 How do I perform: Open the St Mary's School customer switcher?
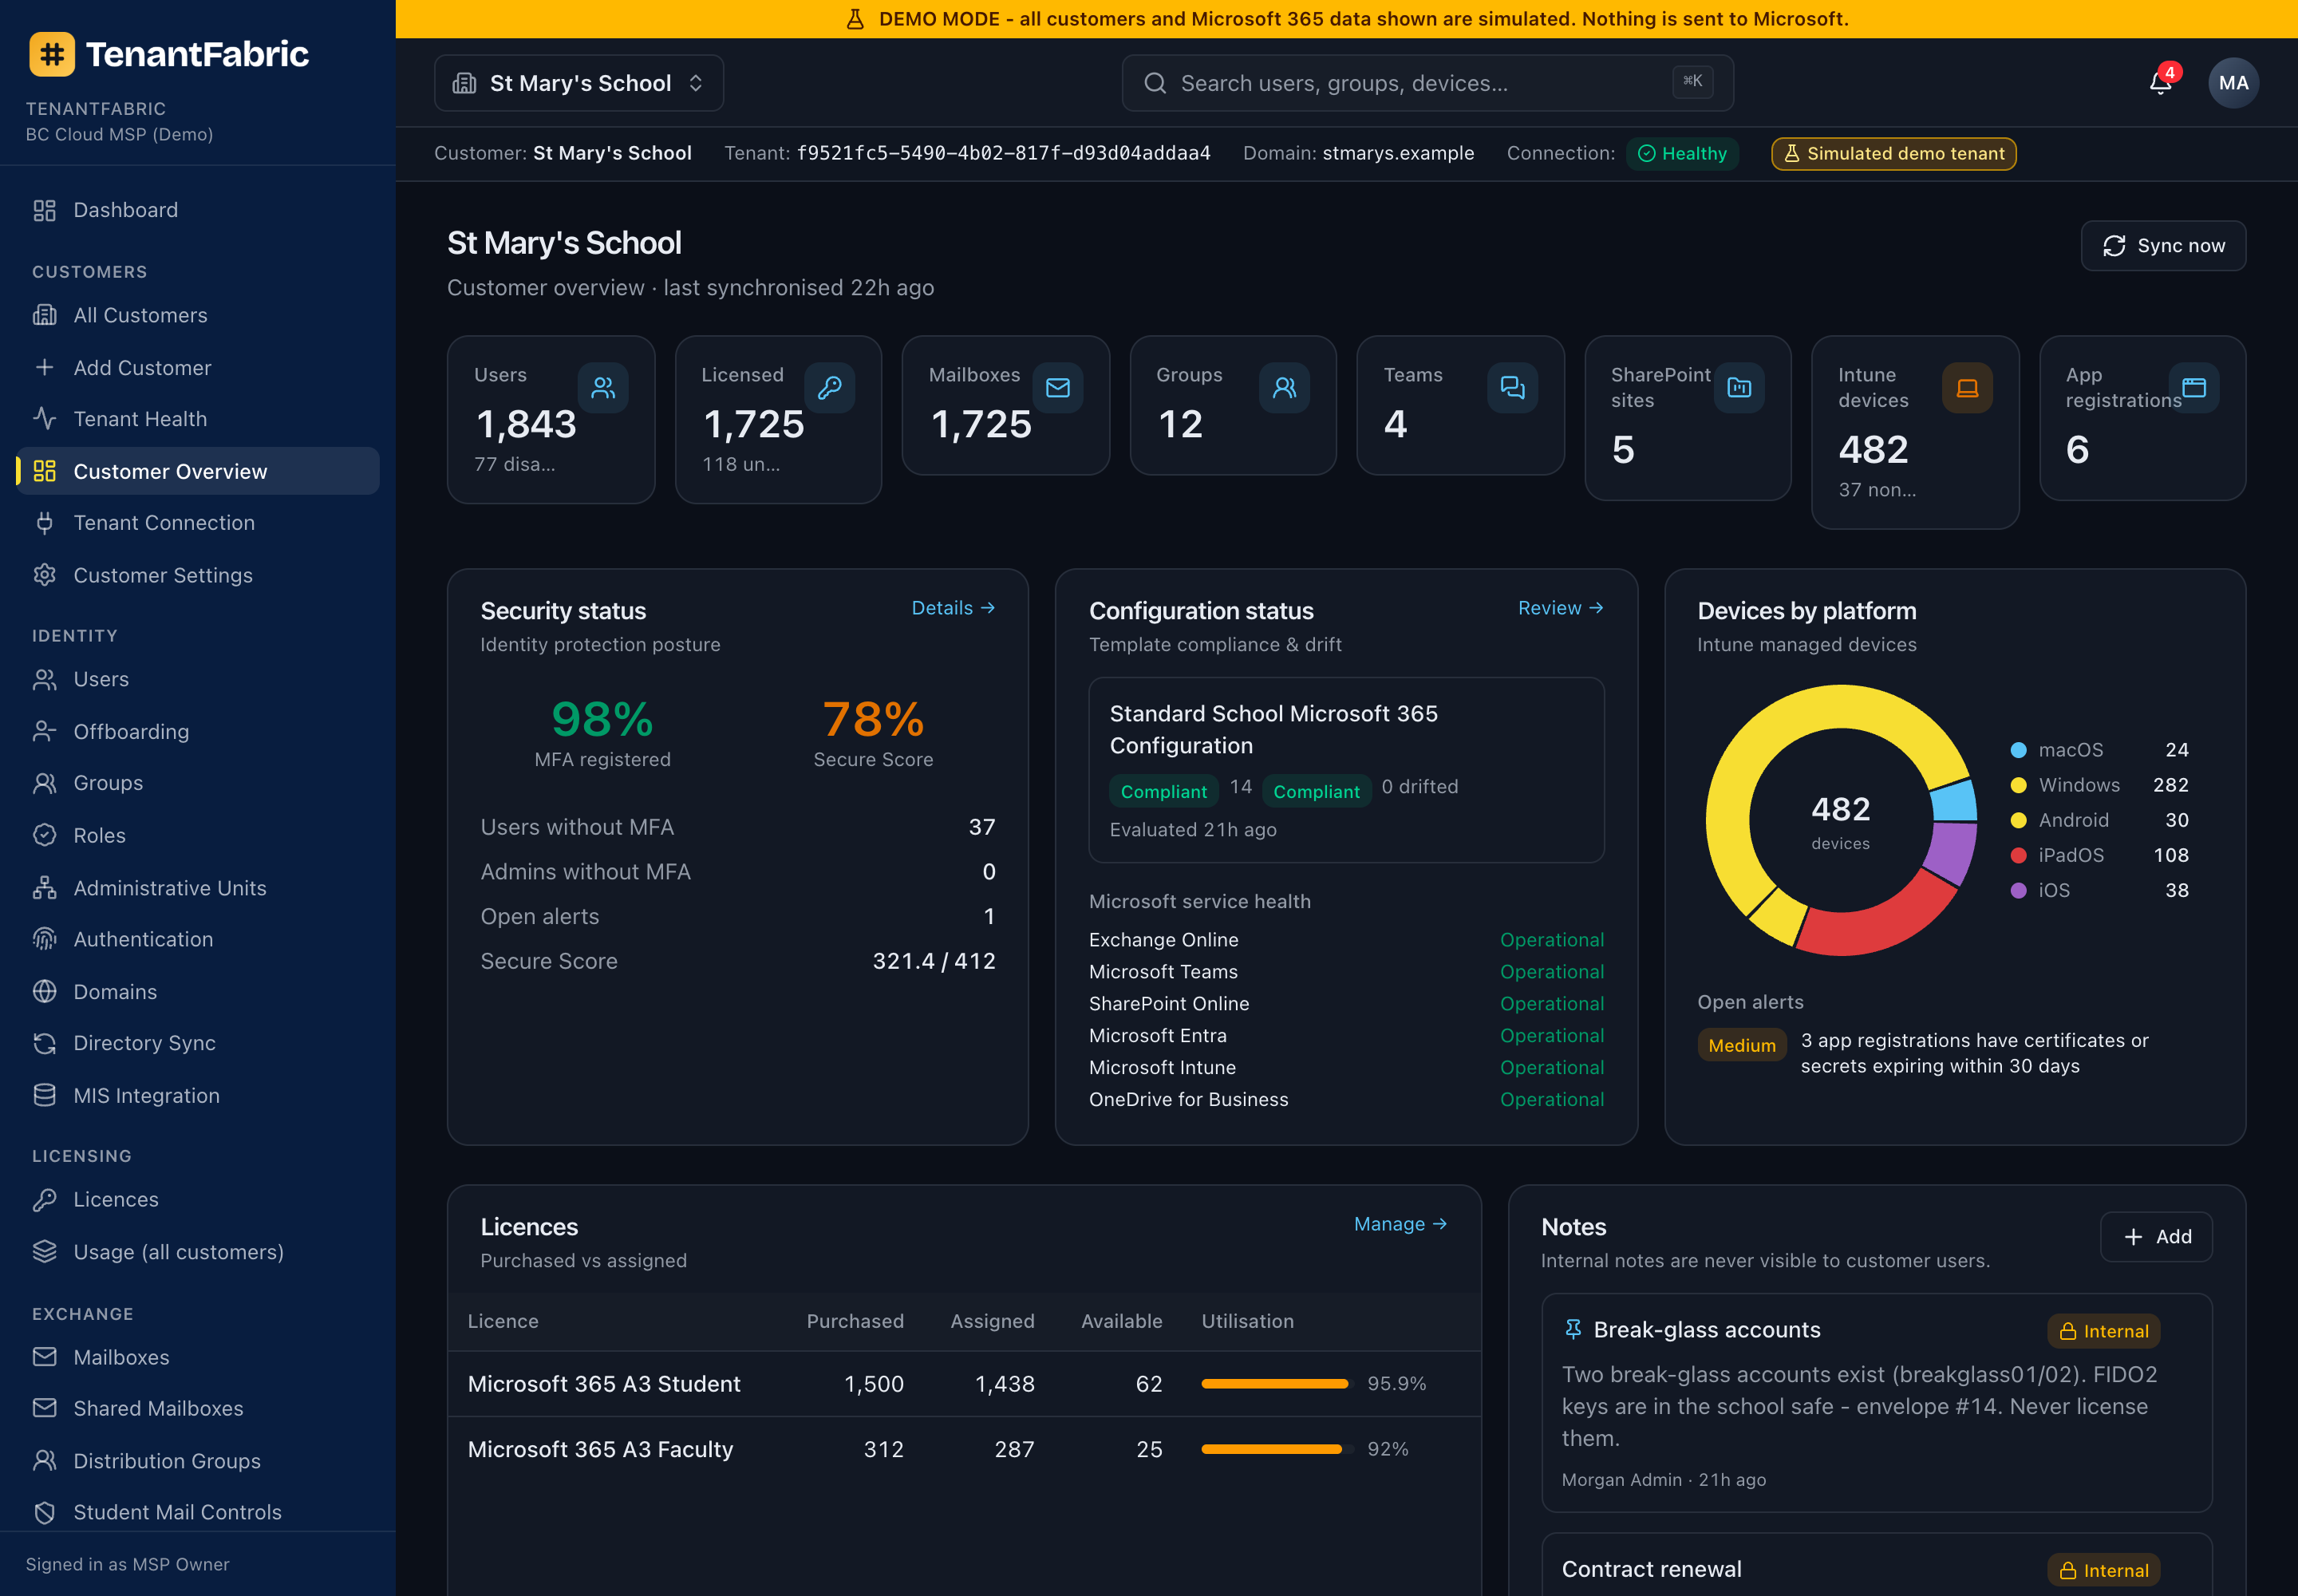pyautogui.click(x=579, y=83)
